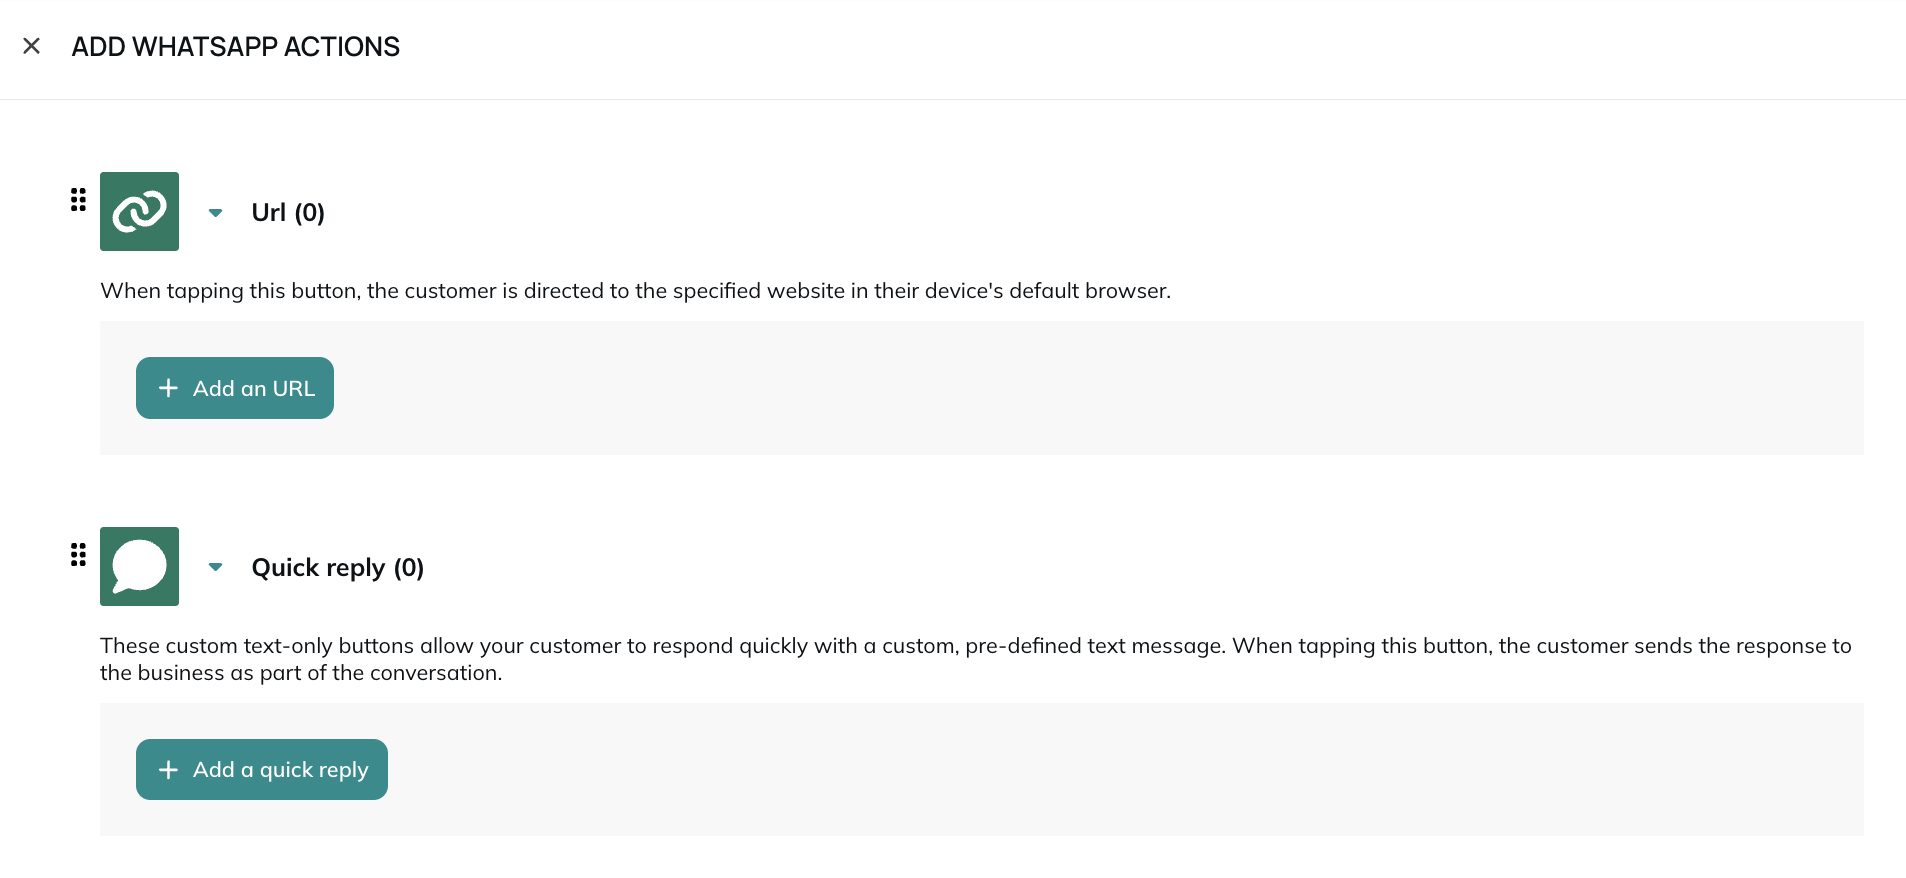The height and width of the screenshot is (878, 1906).
Task: Click the ADD WHATSAPP ACTIONS title
Action: (x=235, y=47)
